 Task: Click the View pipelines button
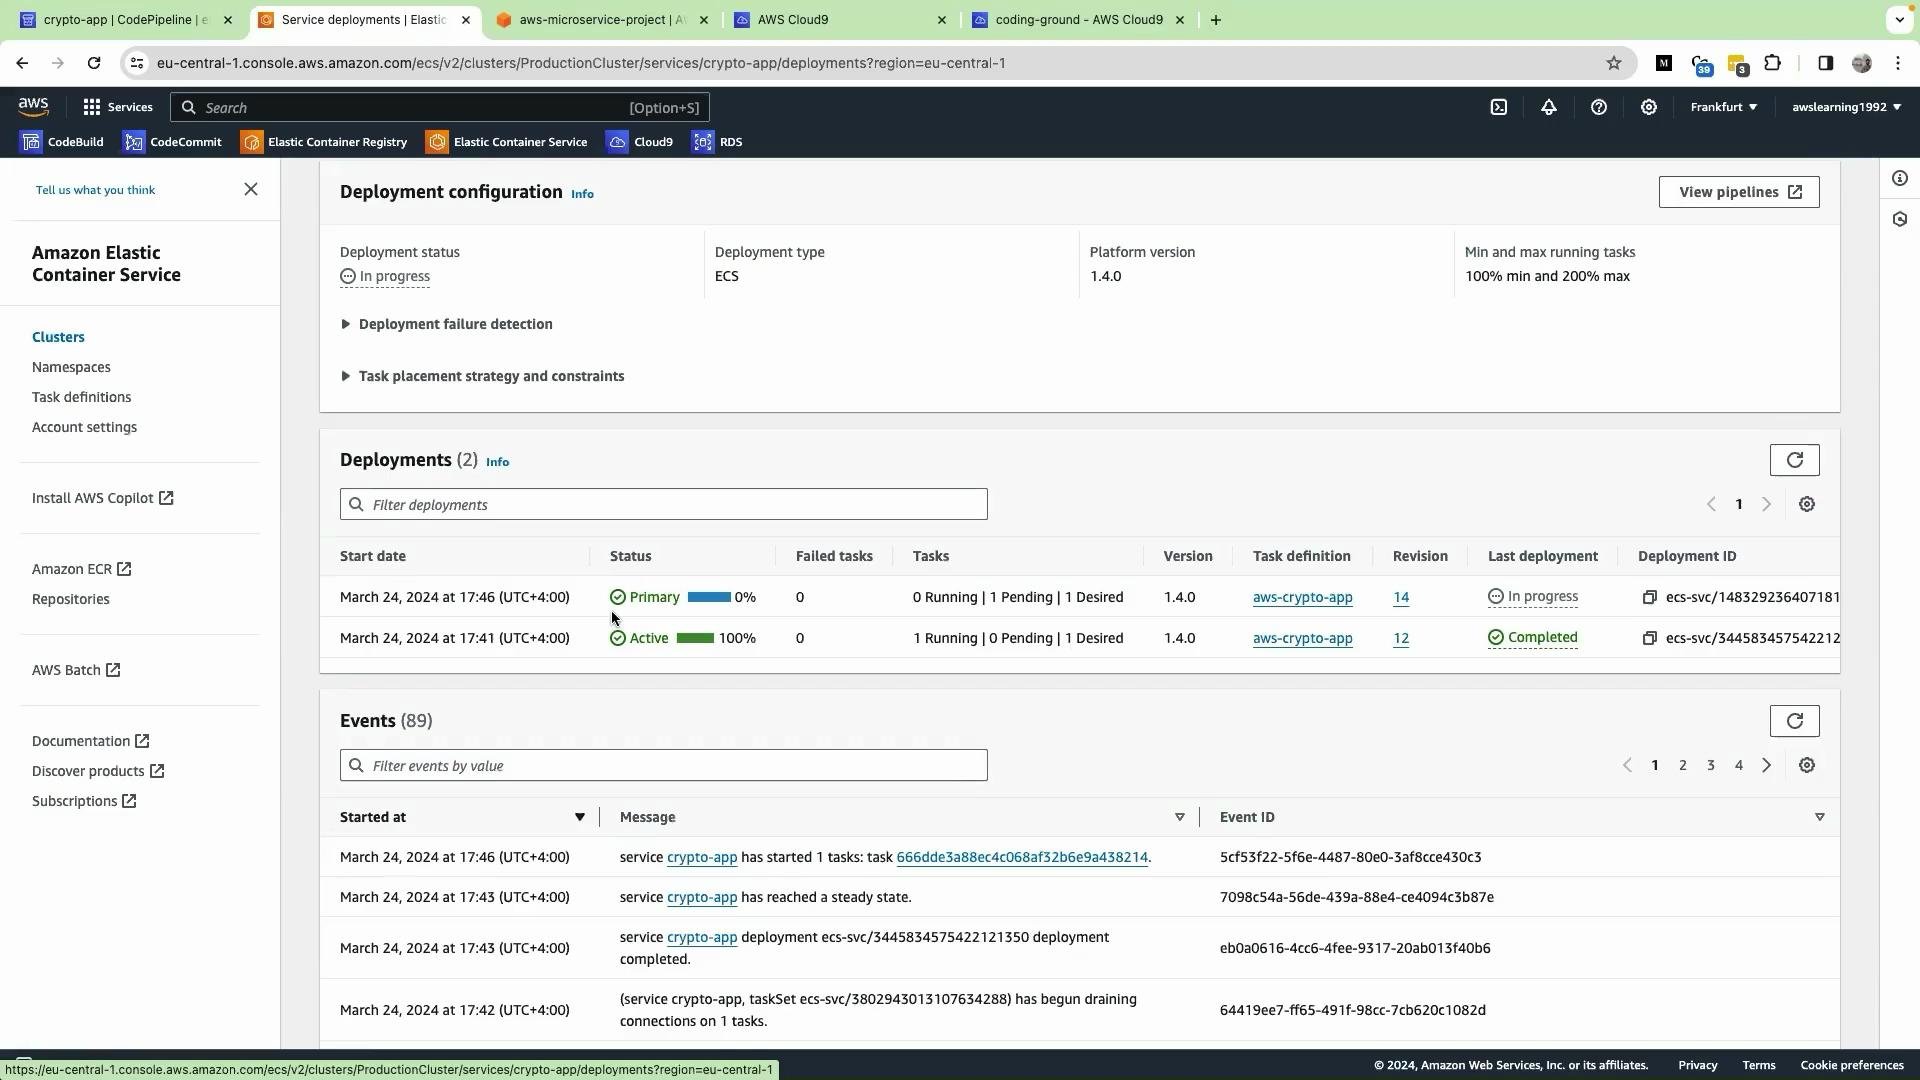coord(1739,192)
